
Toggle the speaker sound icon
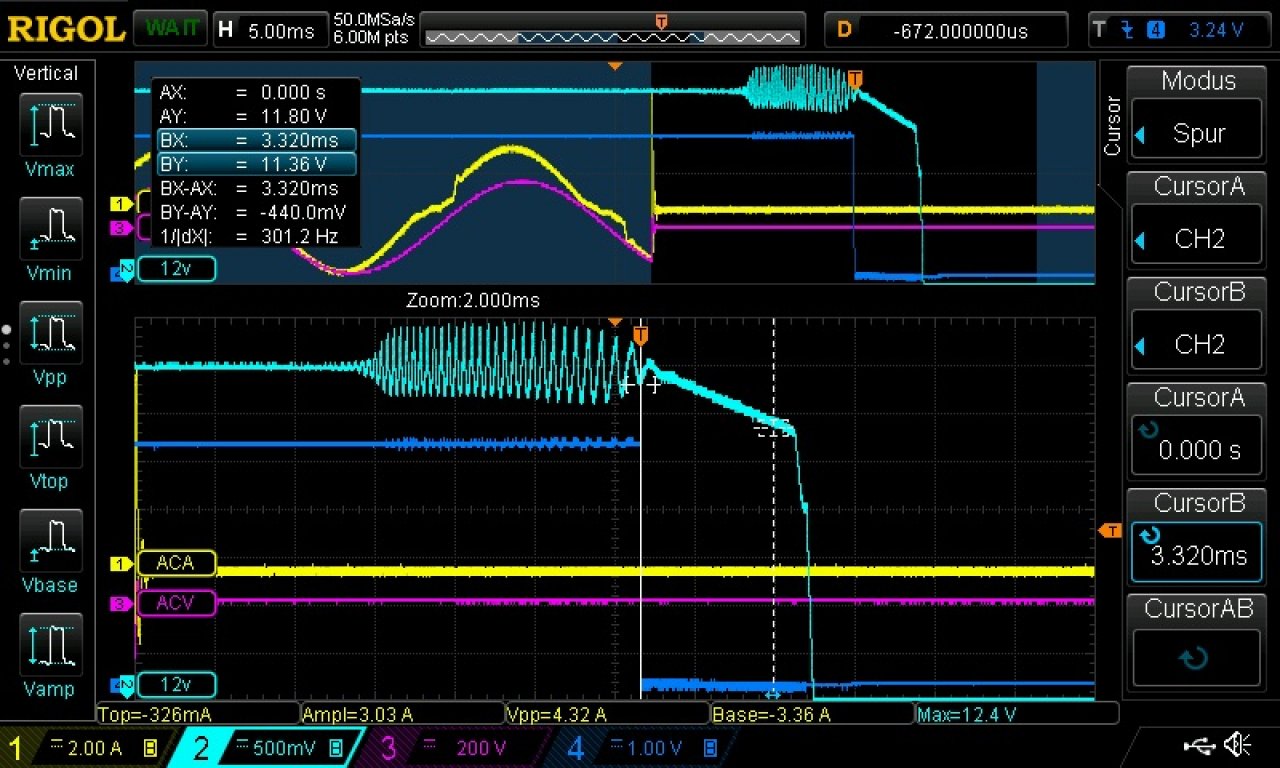[x=1238, y=745]
